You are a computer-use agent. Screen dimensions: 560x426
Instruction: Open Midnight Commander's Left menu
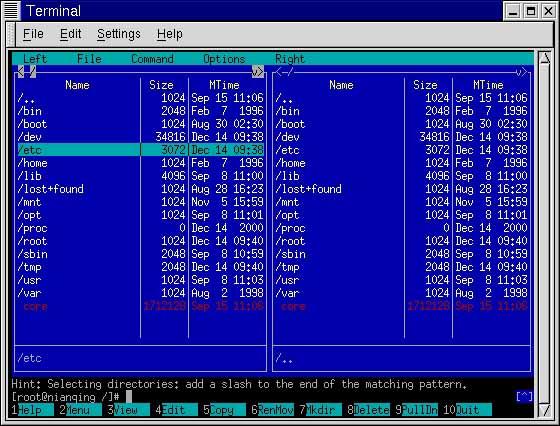[35, 59]
